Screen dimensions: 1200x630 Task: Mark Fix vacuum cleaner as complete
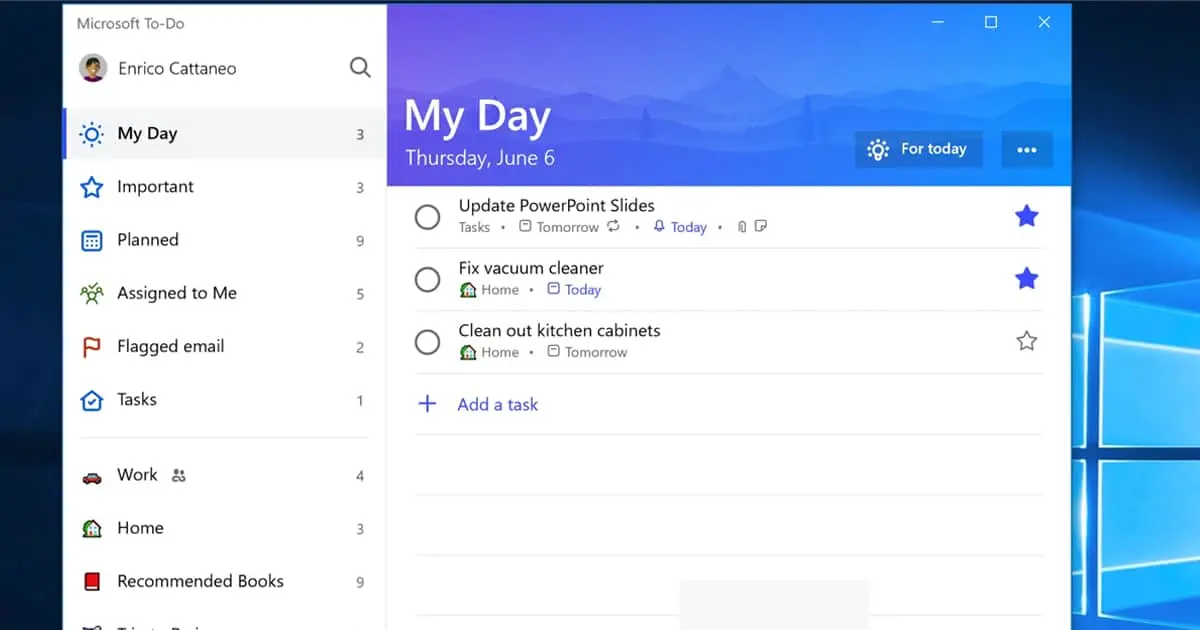pyautogui.click(x=427, y=280)
